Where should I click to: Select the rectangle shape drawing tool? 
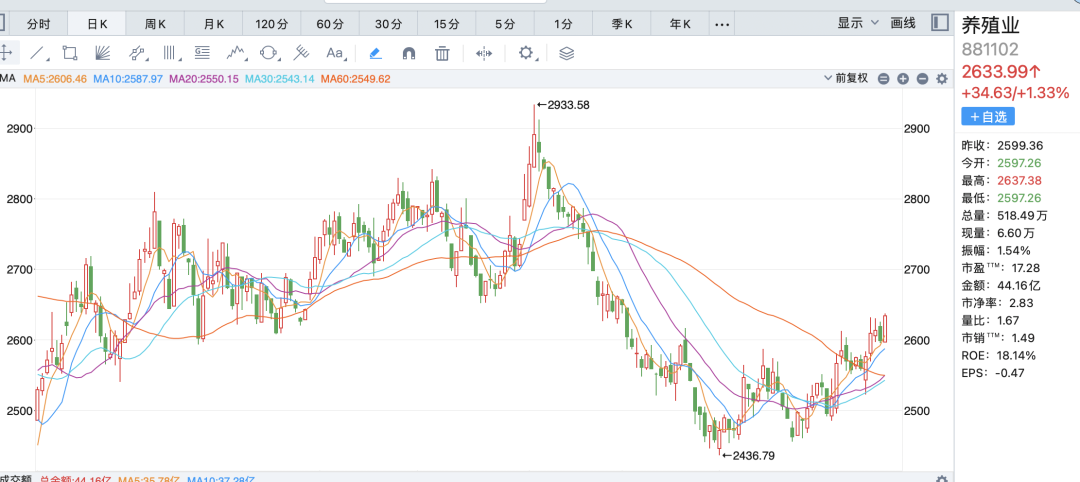click(x=70, y=53)
